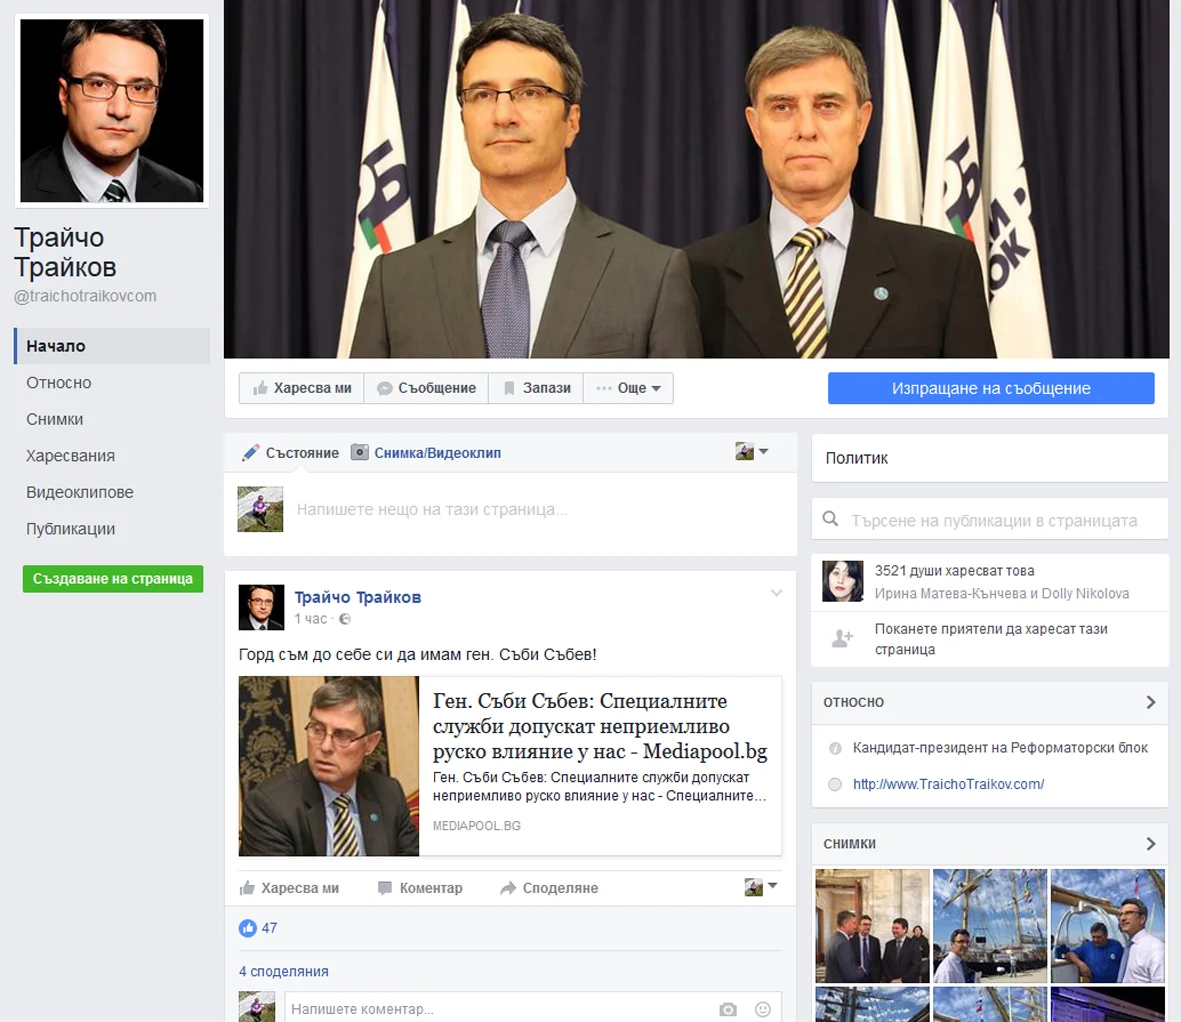Viewport: 1181px width, 1022px height.
Task: Click the Напишете коментар input field
Action: pyautogui.click(x=497, y=1009)
